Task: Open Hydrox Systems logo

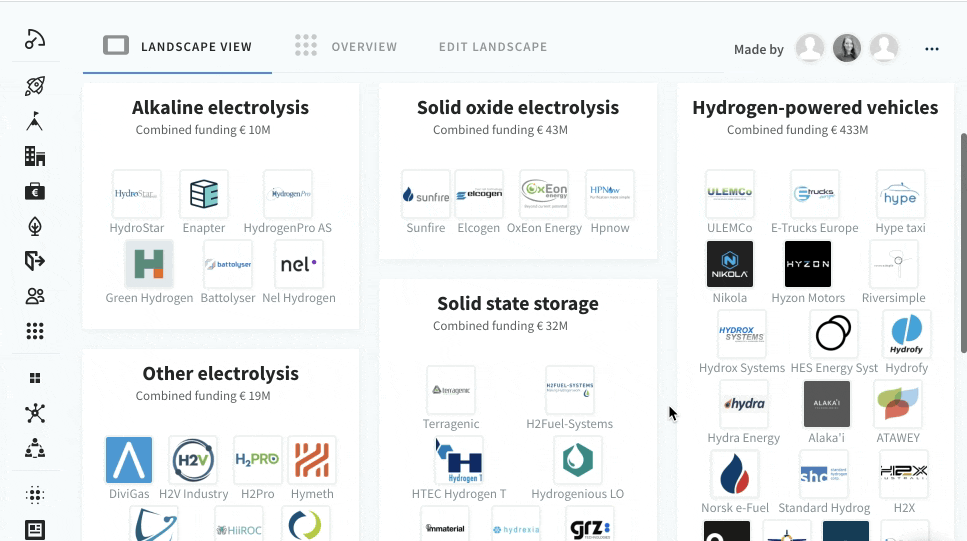Action: tap(742, 334)
